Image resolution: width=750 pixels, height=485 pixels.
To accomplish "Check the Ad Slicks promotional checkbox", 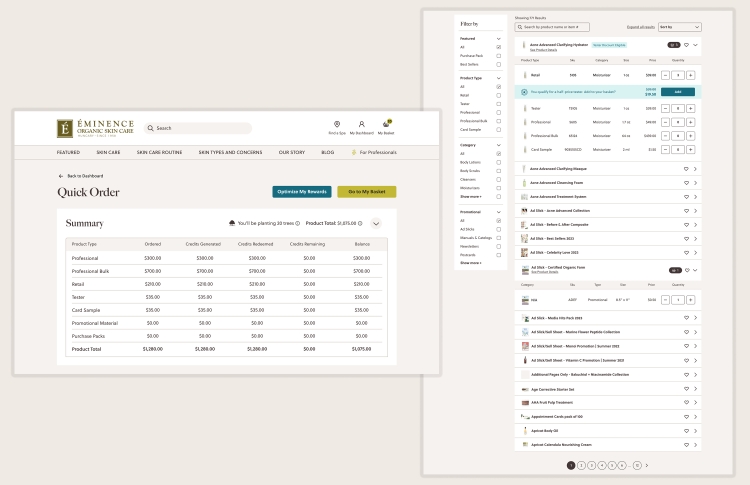I will (498, 229).
